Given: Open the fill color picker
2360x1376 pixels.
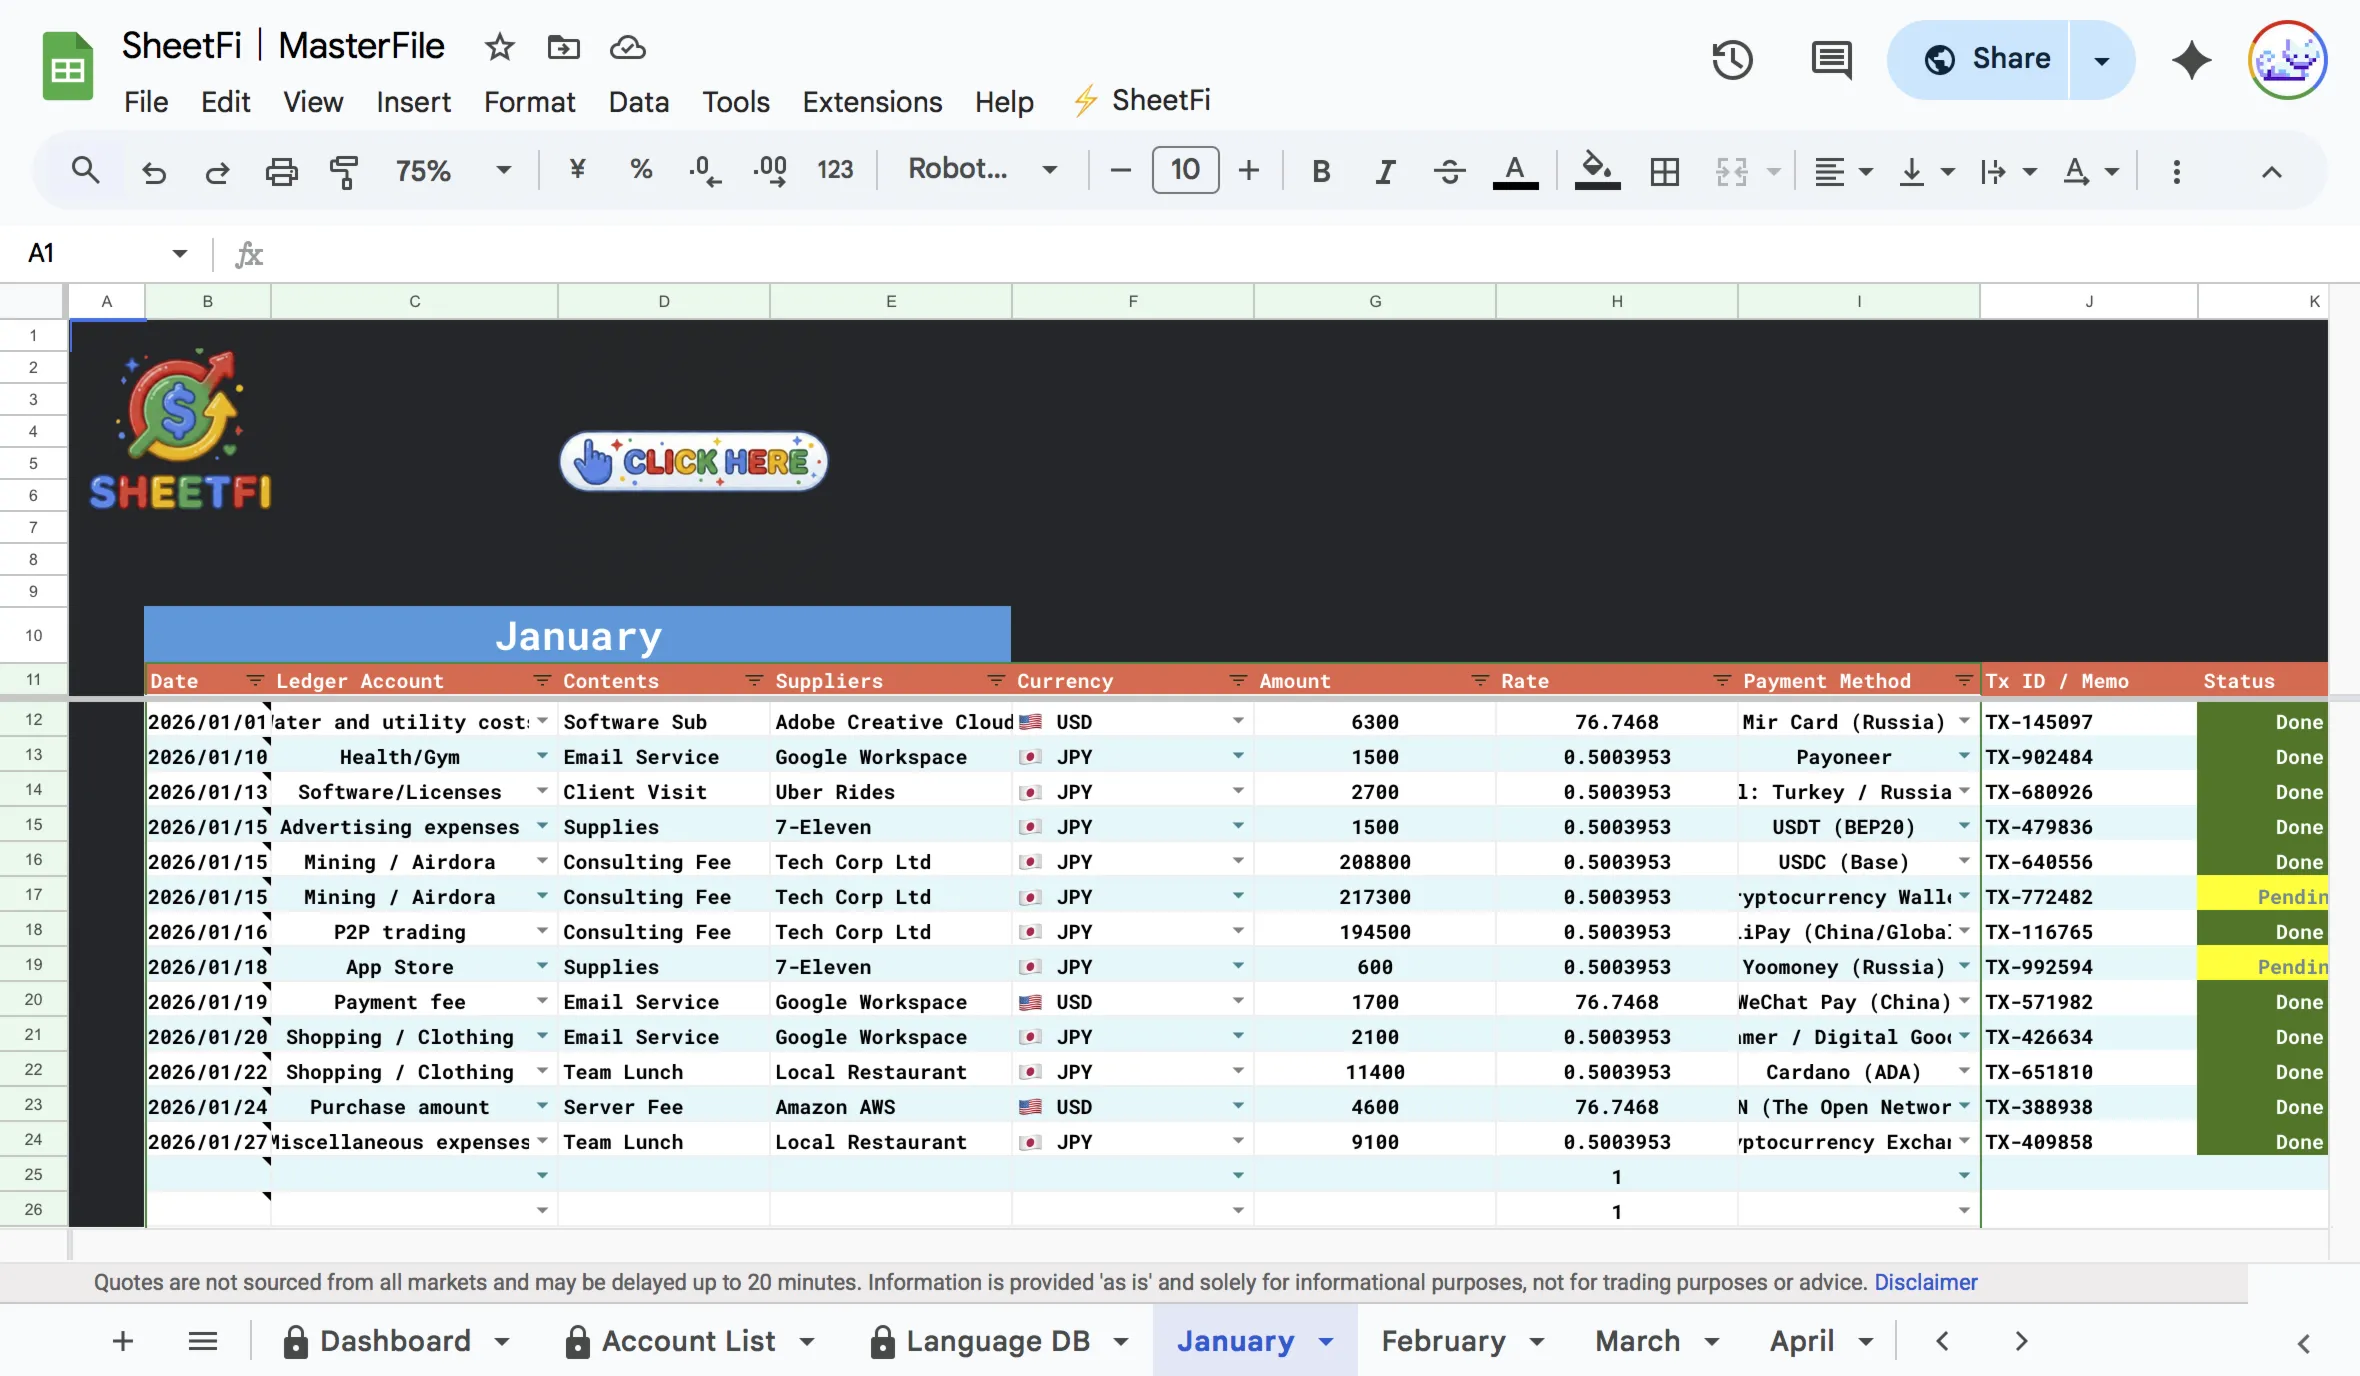Looking at the screenshot, I should (1596, 171).
